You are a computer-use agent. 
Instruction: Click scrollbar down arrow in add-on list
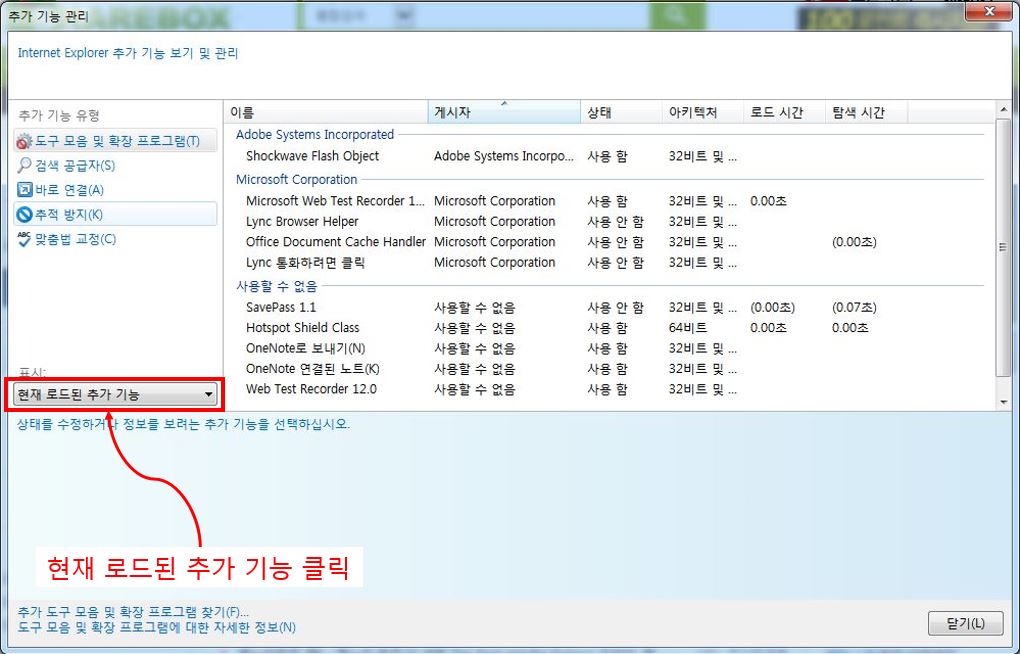click(1004, 401)
